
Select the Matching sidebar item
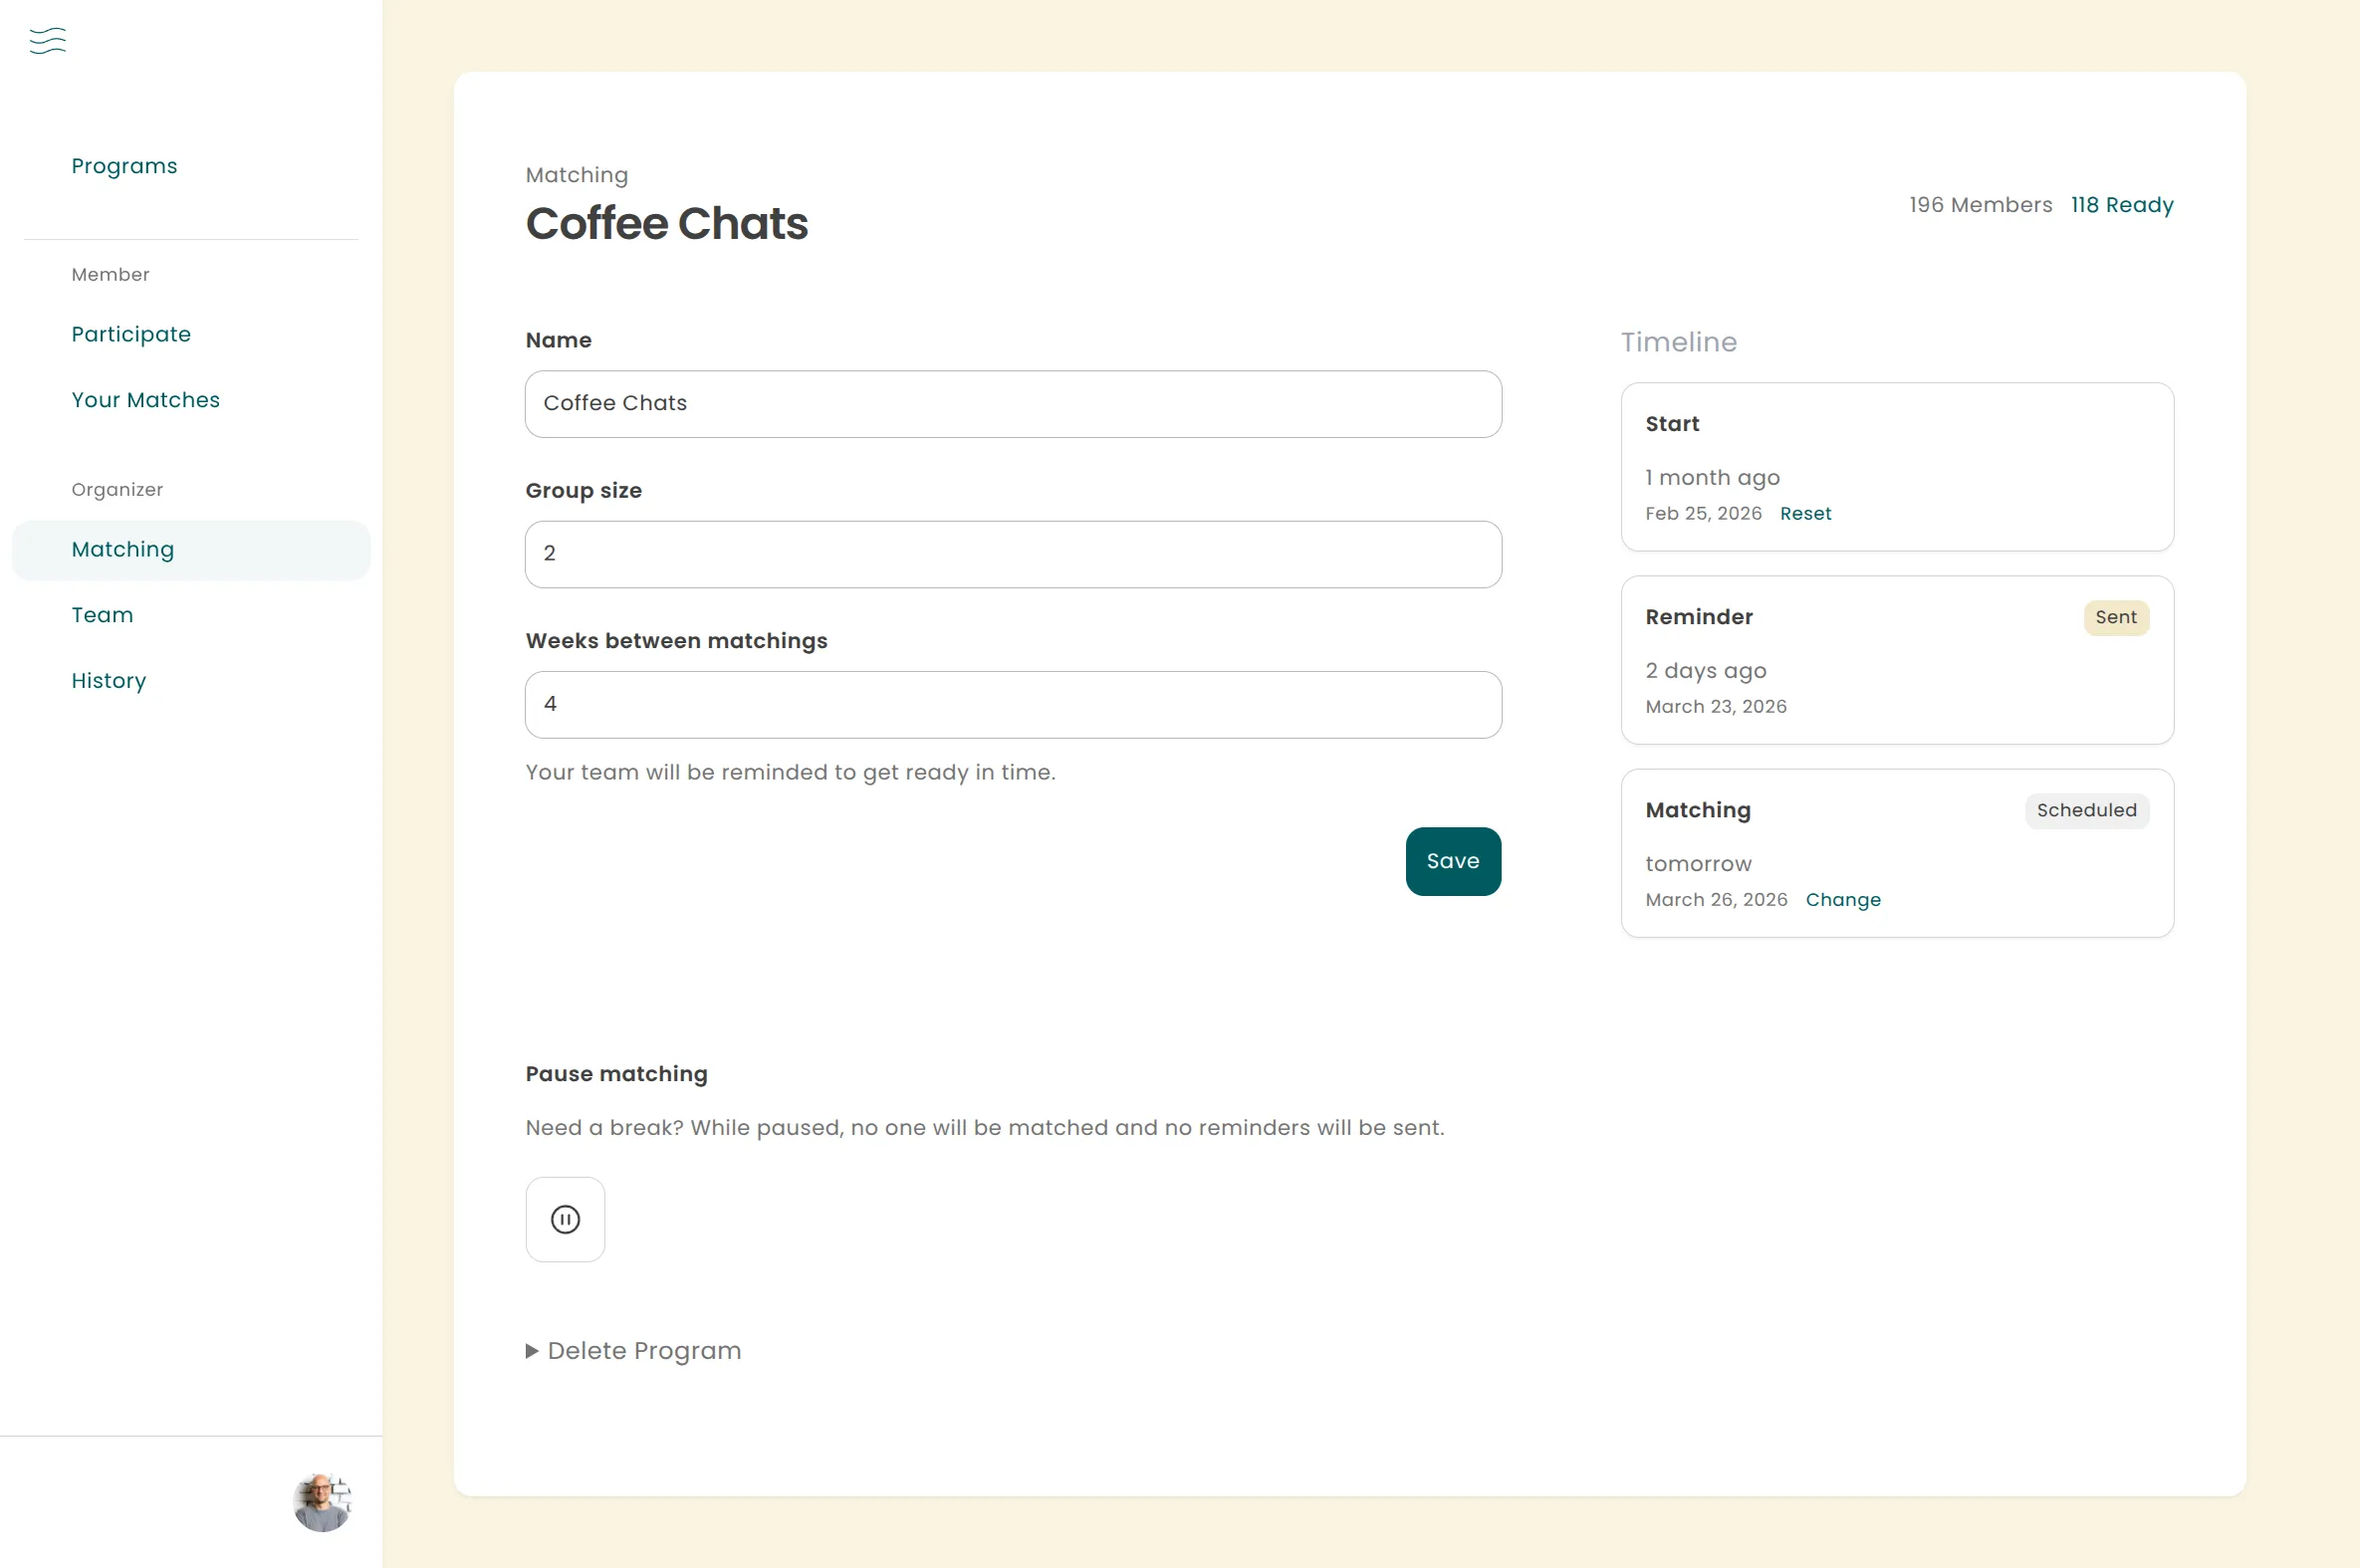coord(123,550)
